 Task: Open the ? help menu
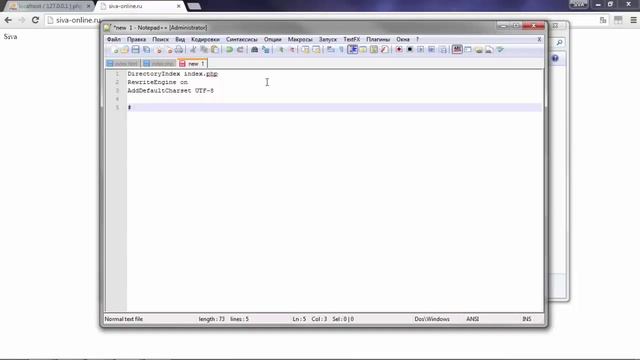pos(417,39)
